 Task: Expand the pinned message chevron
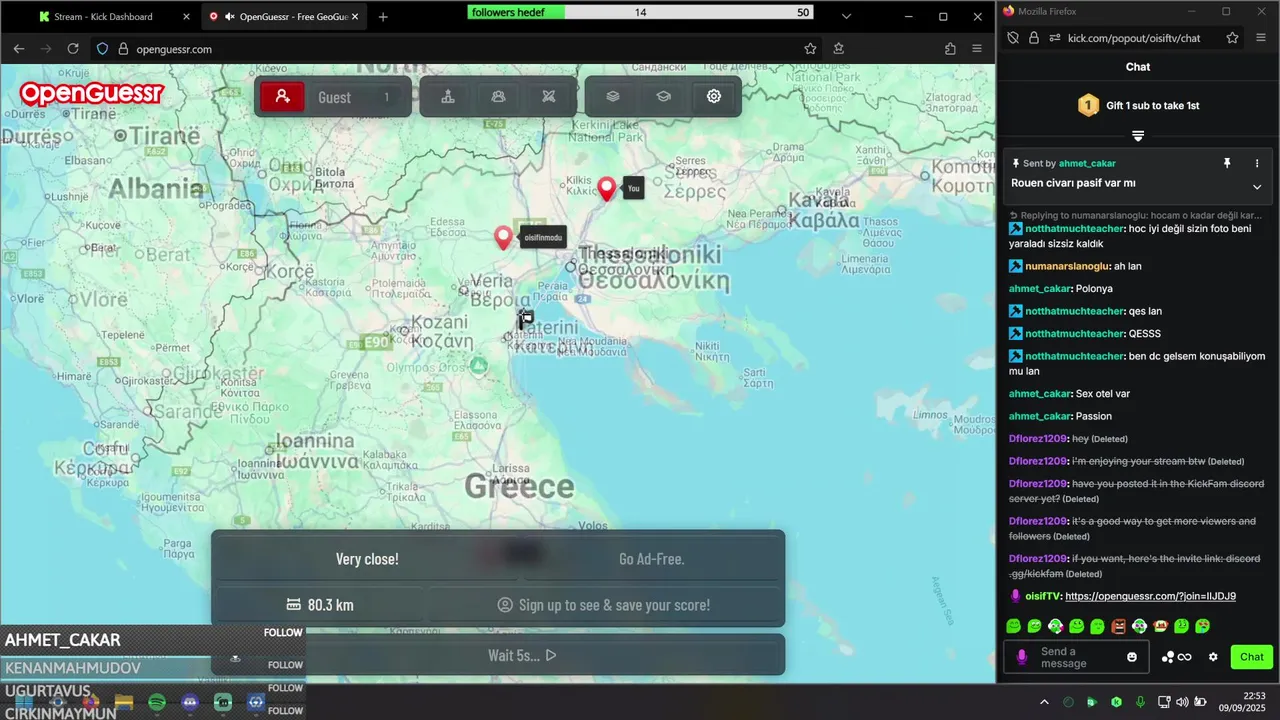point(1257,187)
